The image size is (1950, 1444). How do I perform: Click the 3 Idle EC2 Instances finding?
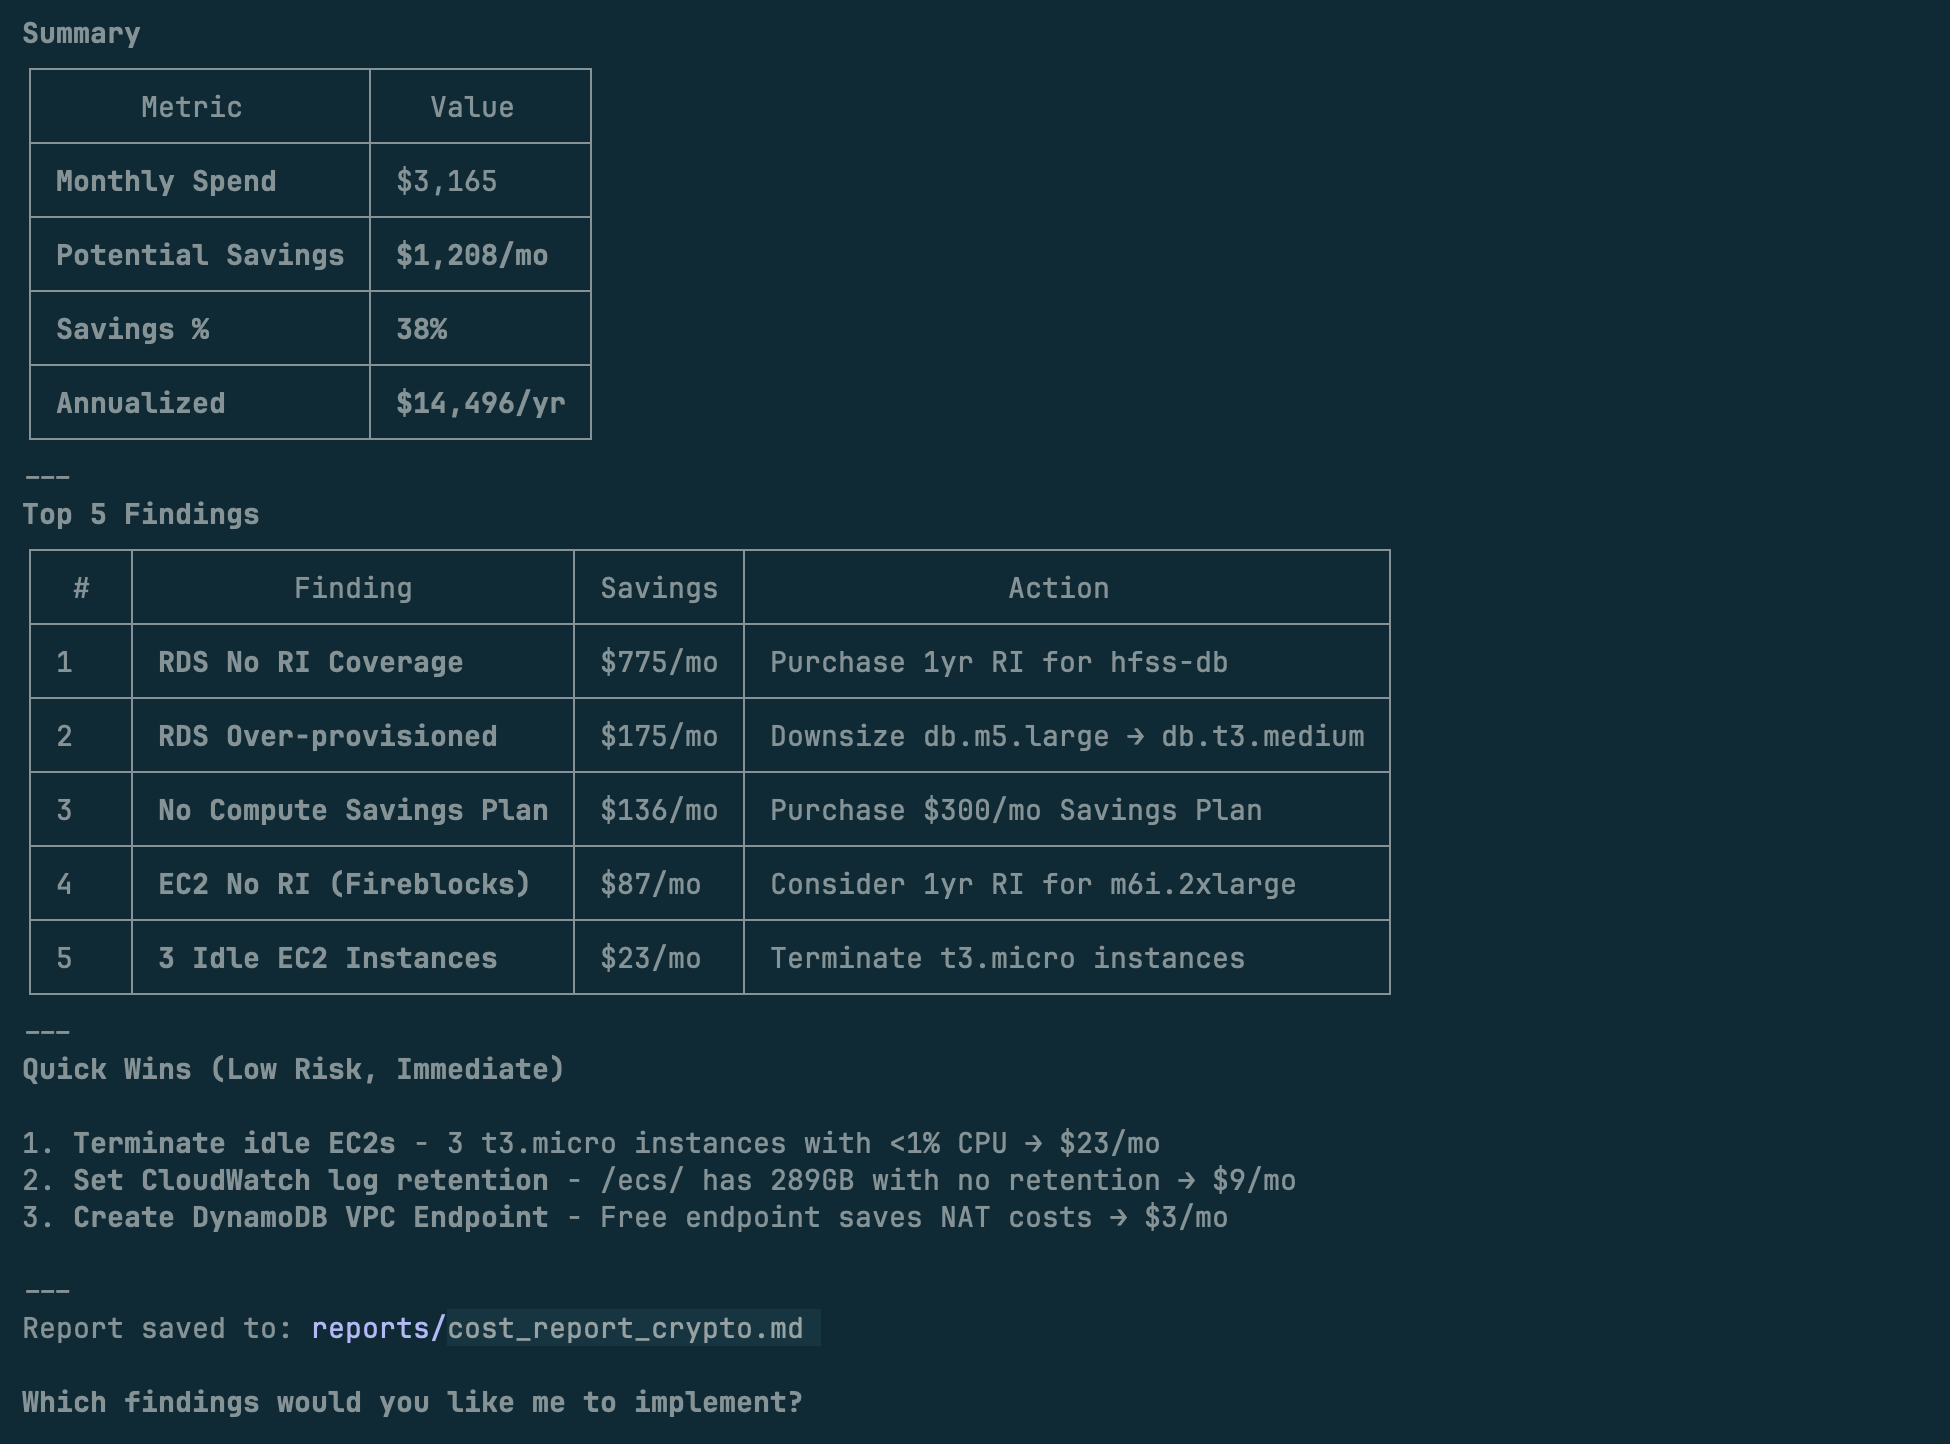327,958
